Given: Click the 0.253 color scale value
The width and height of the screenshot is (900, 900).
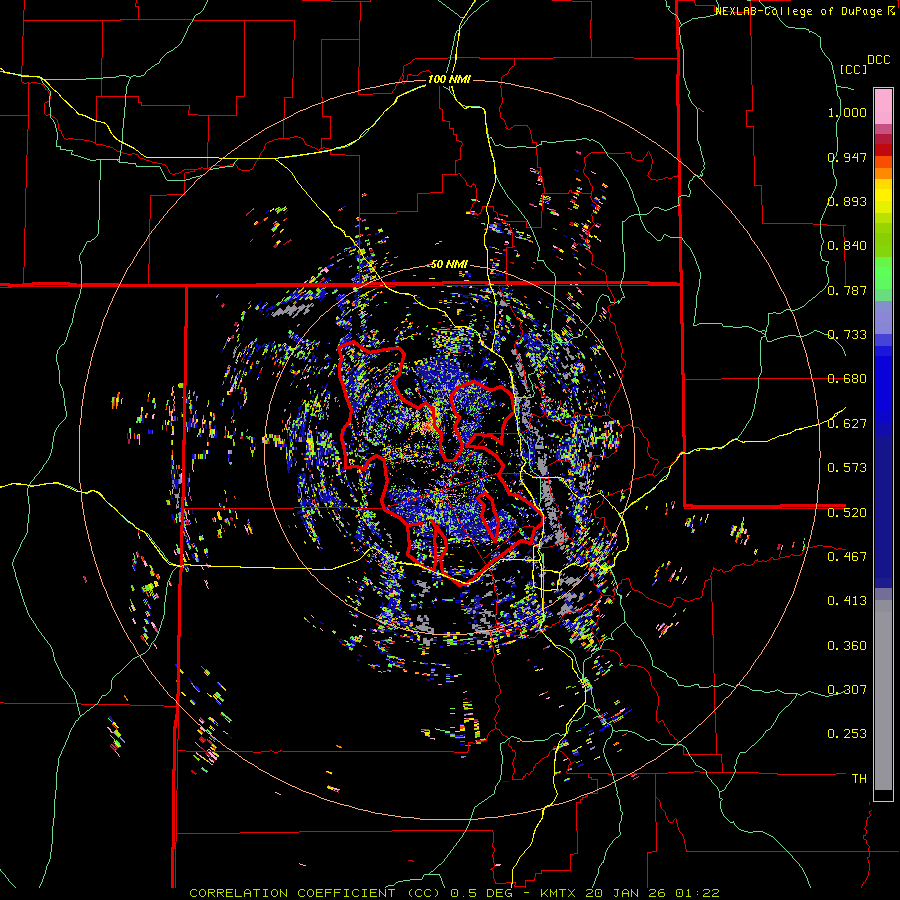Looking at the screenshot, I should pyautogui.click(x=847, y=734).
